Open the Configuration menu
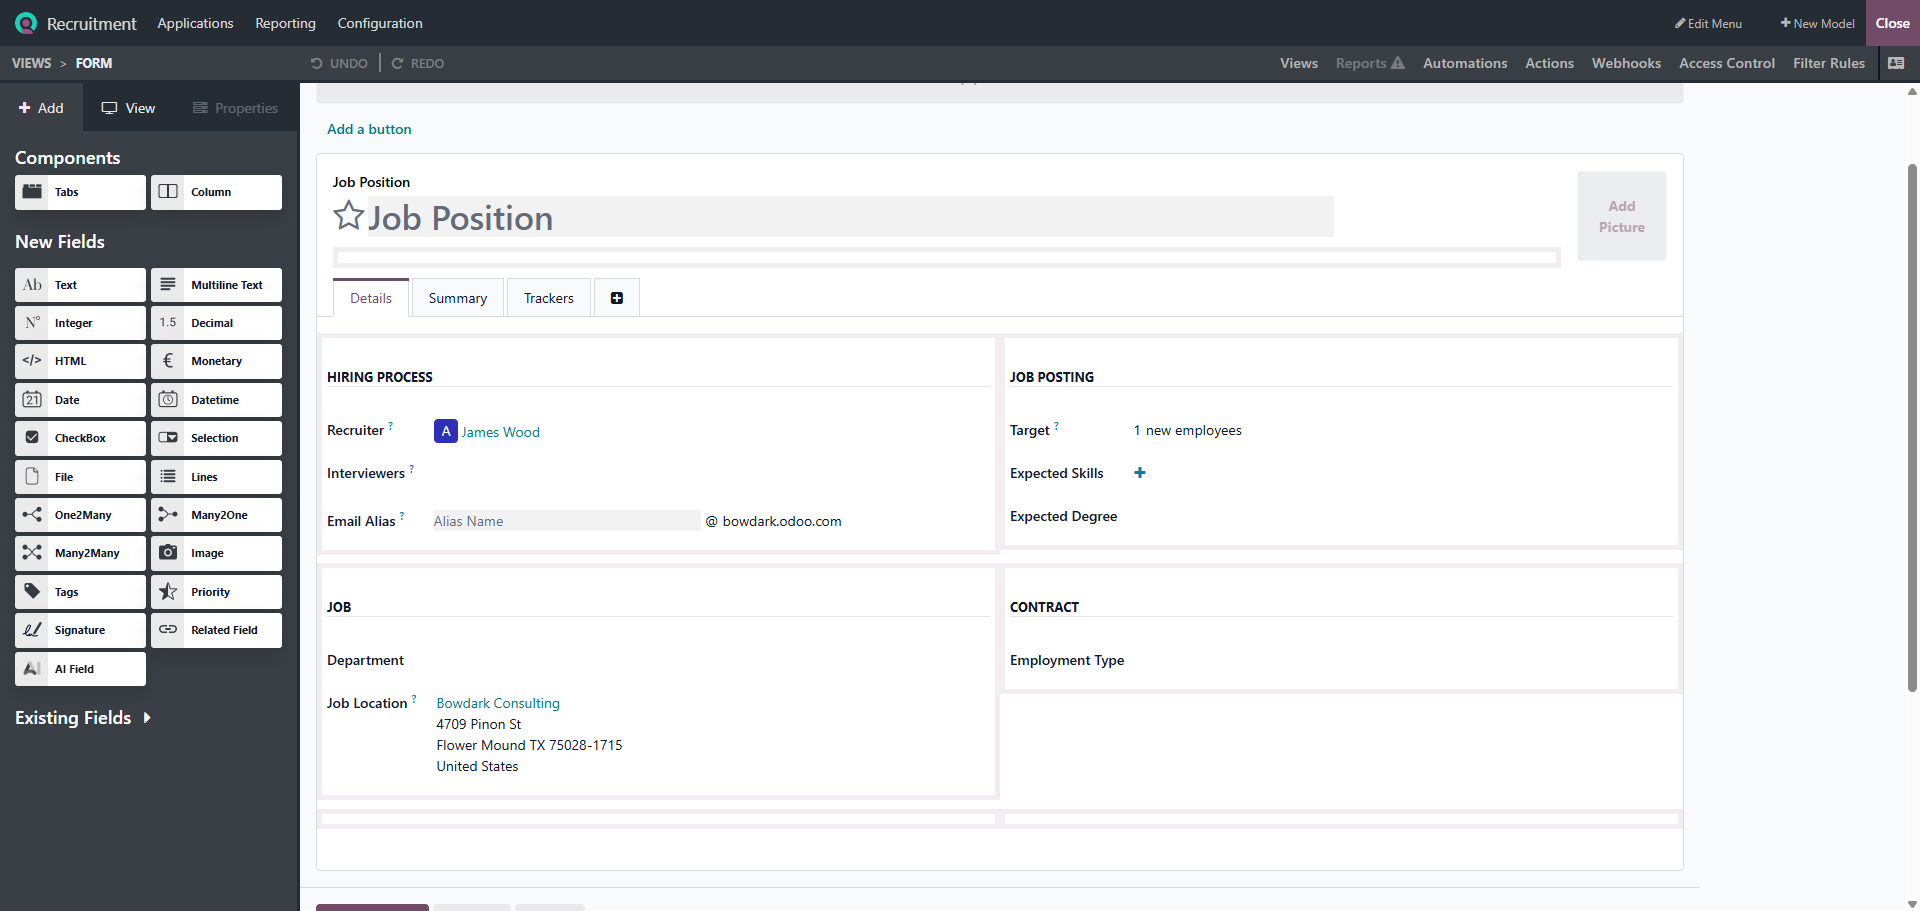This screenshot has width=1920, height=911. click(x=380, y=23)
